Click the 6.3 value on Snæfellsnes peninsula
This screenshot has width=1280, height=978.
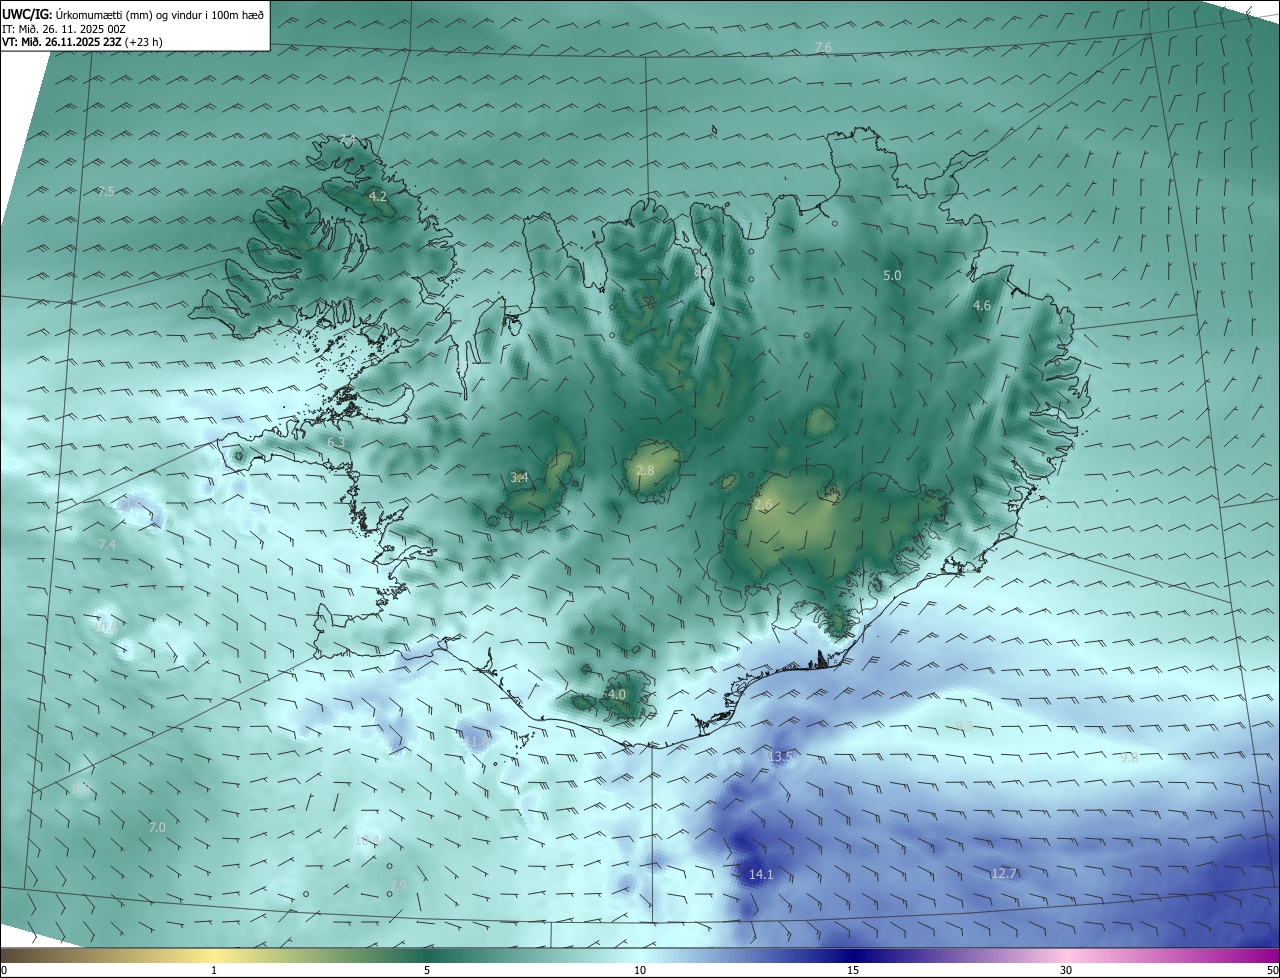336,441
